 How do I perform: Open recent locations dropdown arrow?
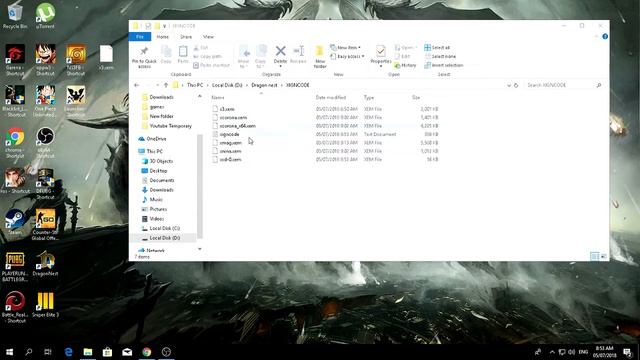(157, 85)
